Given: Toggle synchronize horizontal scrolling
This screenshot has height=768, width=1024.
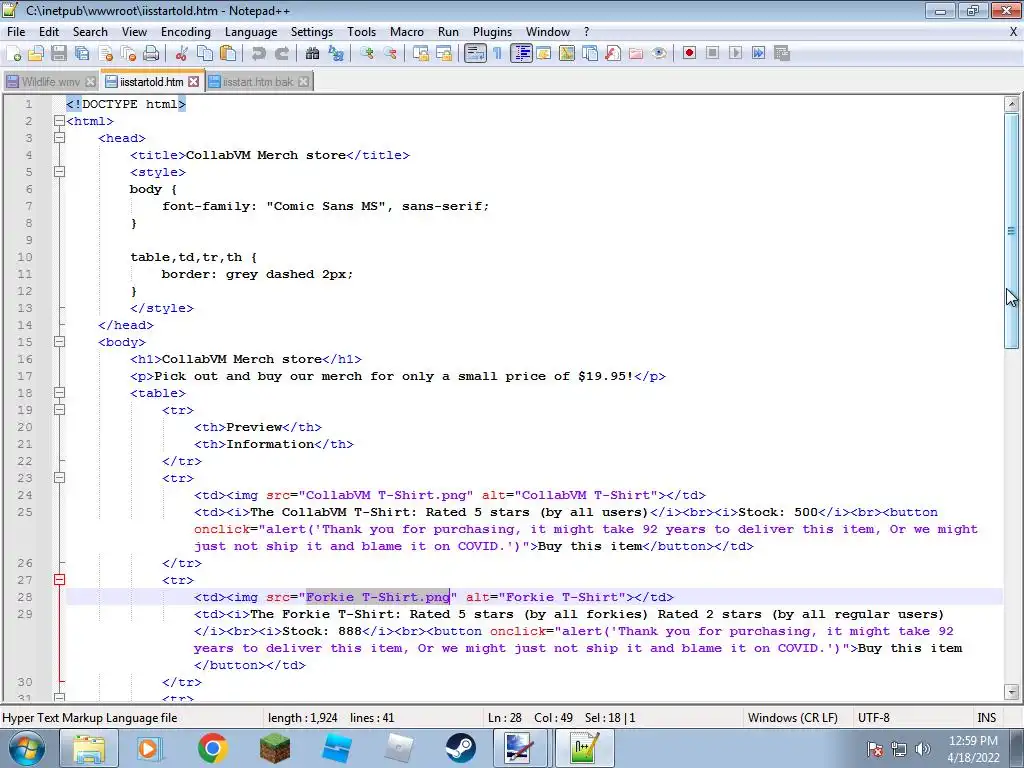Looking at the screenshot, I should tap(444, 54).
